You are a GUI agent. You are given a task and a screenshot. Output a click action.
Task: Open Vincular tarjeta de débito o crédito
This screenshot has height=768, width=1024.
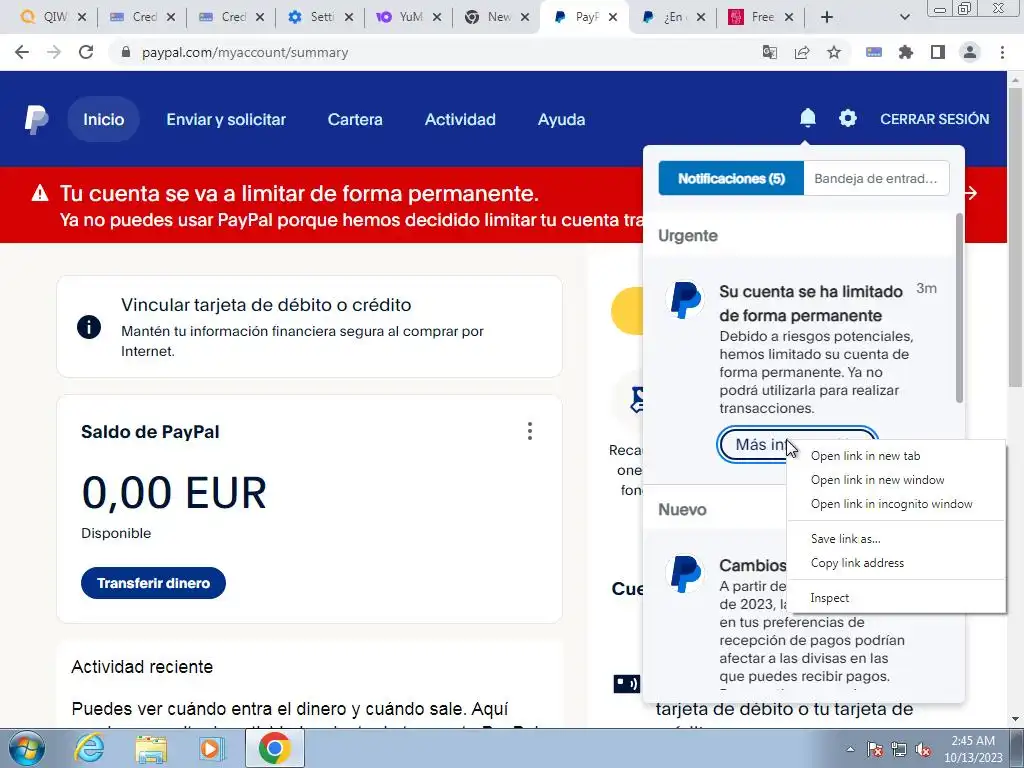coord(310,327)
